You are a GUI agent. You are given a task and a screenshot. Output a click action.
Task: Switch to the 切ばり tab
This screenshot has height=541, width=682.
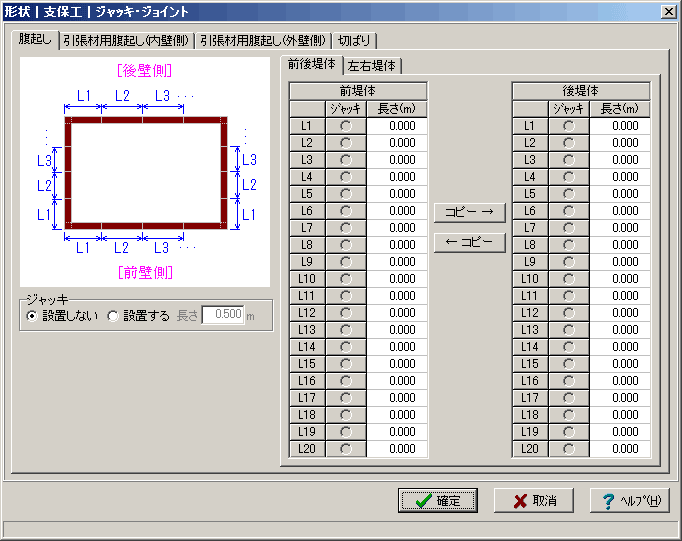[x=355, y=41]
